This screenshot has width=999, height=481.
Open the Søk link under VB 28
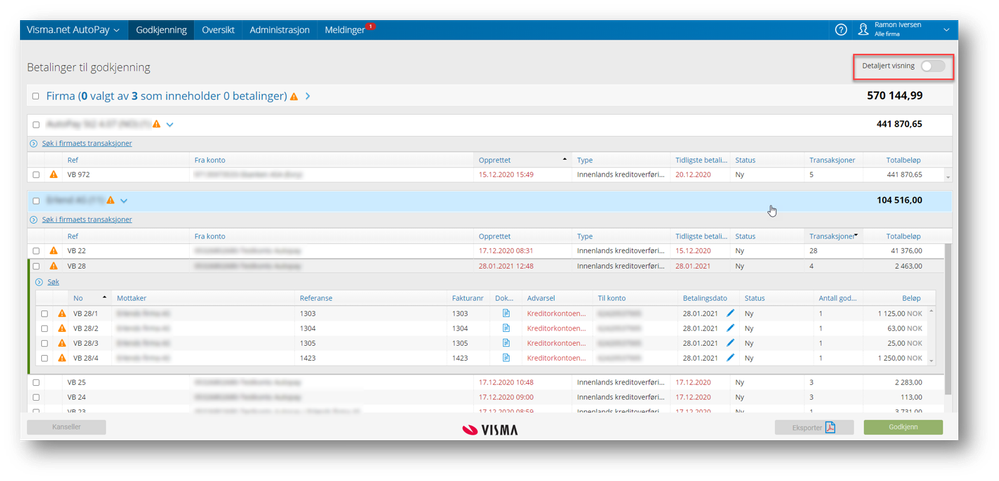[54, 282]
